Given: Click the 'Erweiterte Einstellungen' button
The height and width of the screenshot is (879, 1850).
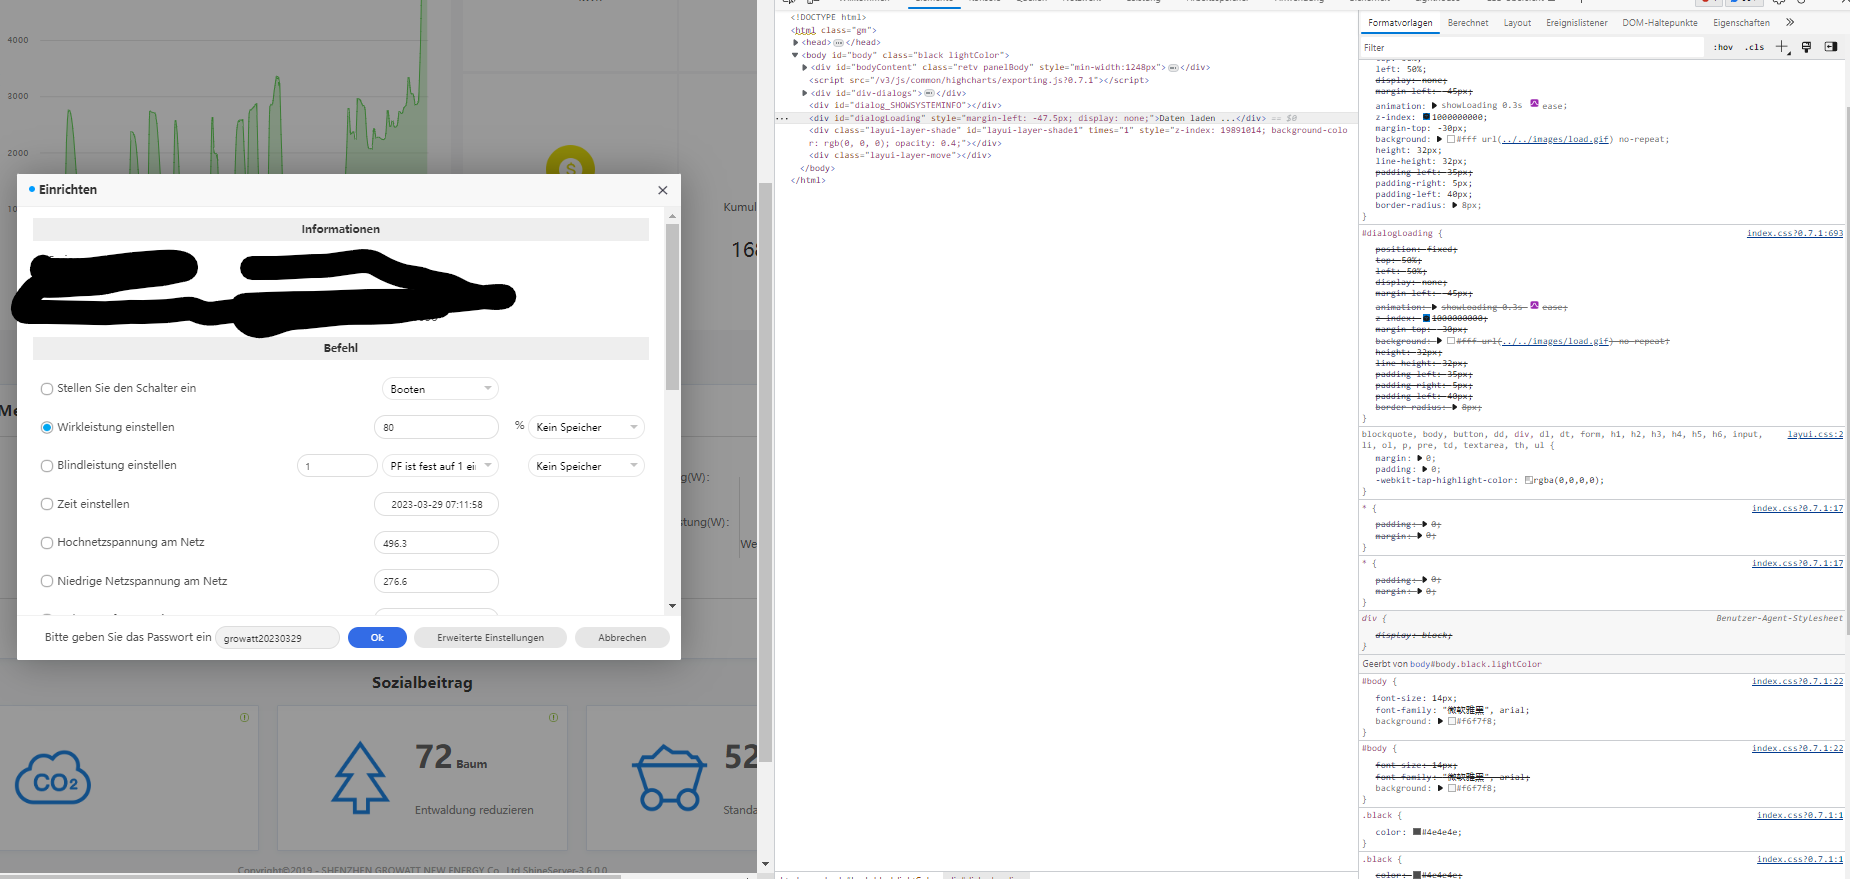Looking at the screenshot, I should (x=490, y=638).
